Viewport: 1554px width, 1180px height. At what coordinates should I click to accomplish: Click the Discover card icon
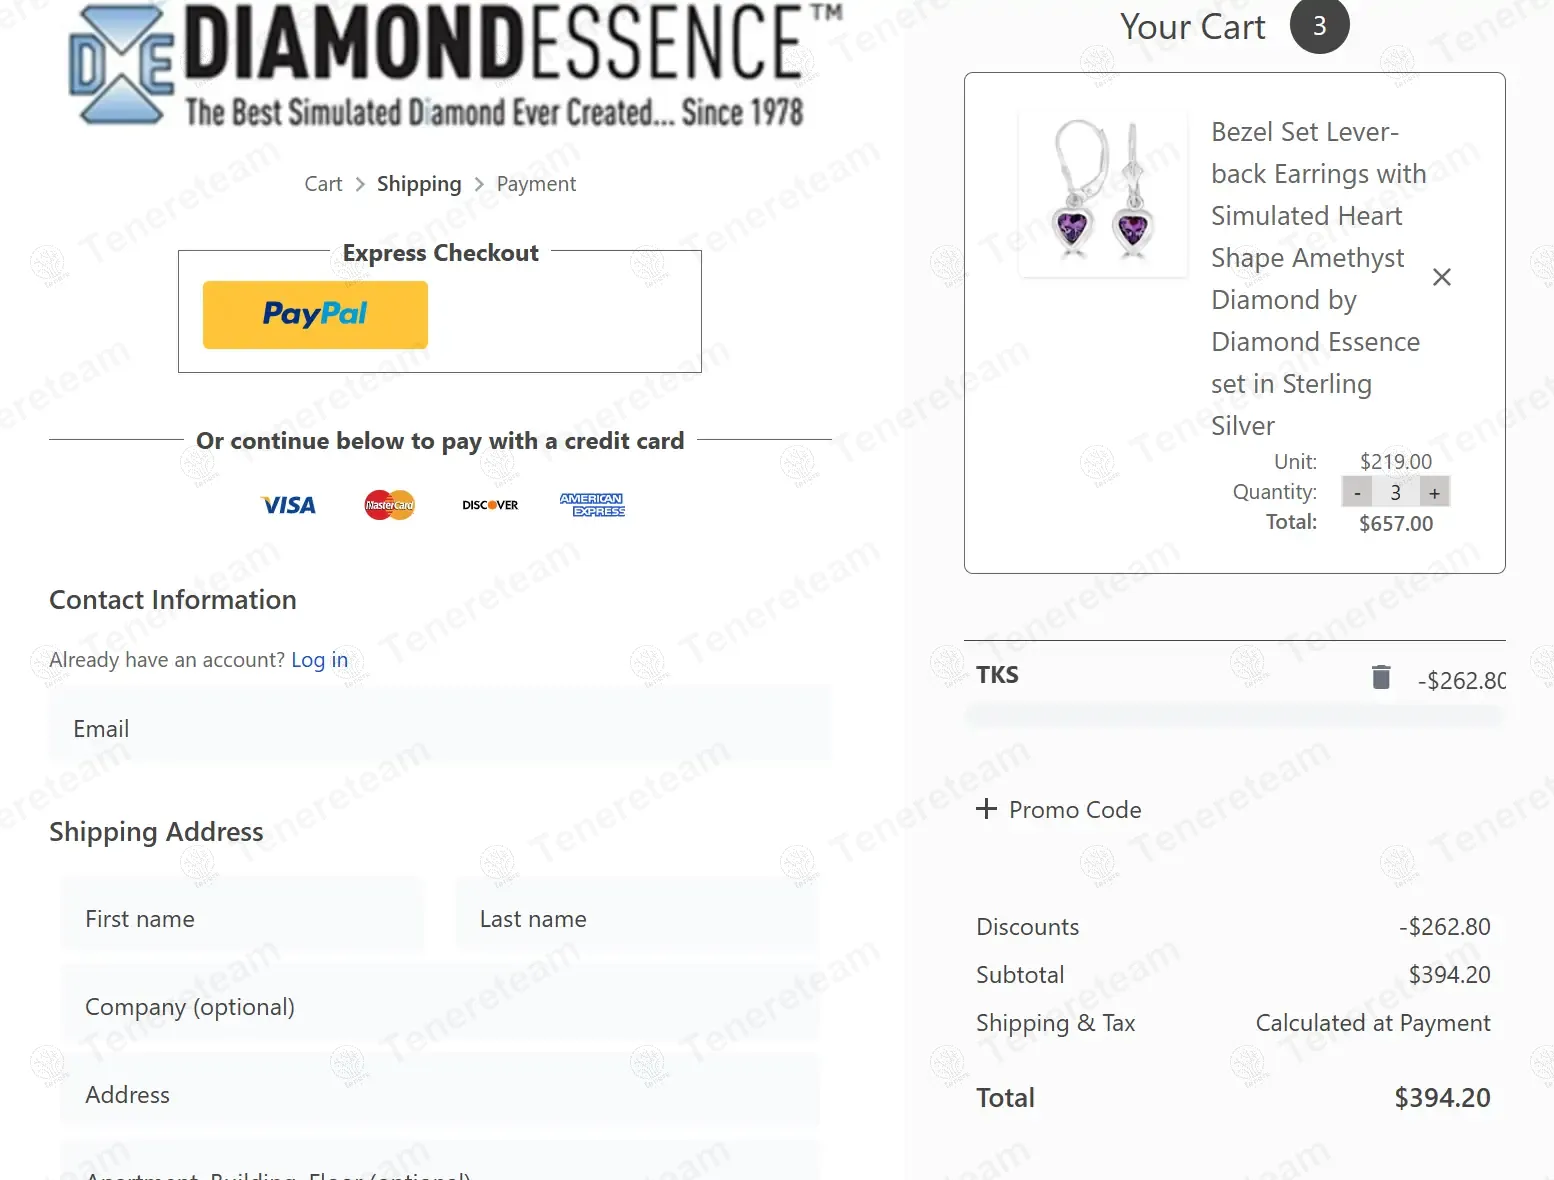(x=490, y=505)
